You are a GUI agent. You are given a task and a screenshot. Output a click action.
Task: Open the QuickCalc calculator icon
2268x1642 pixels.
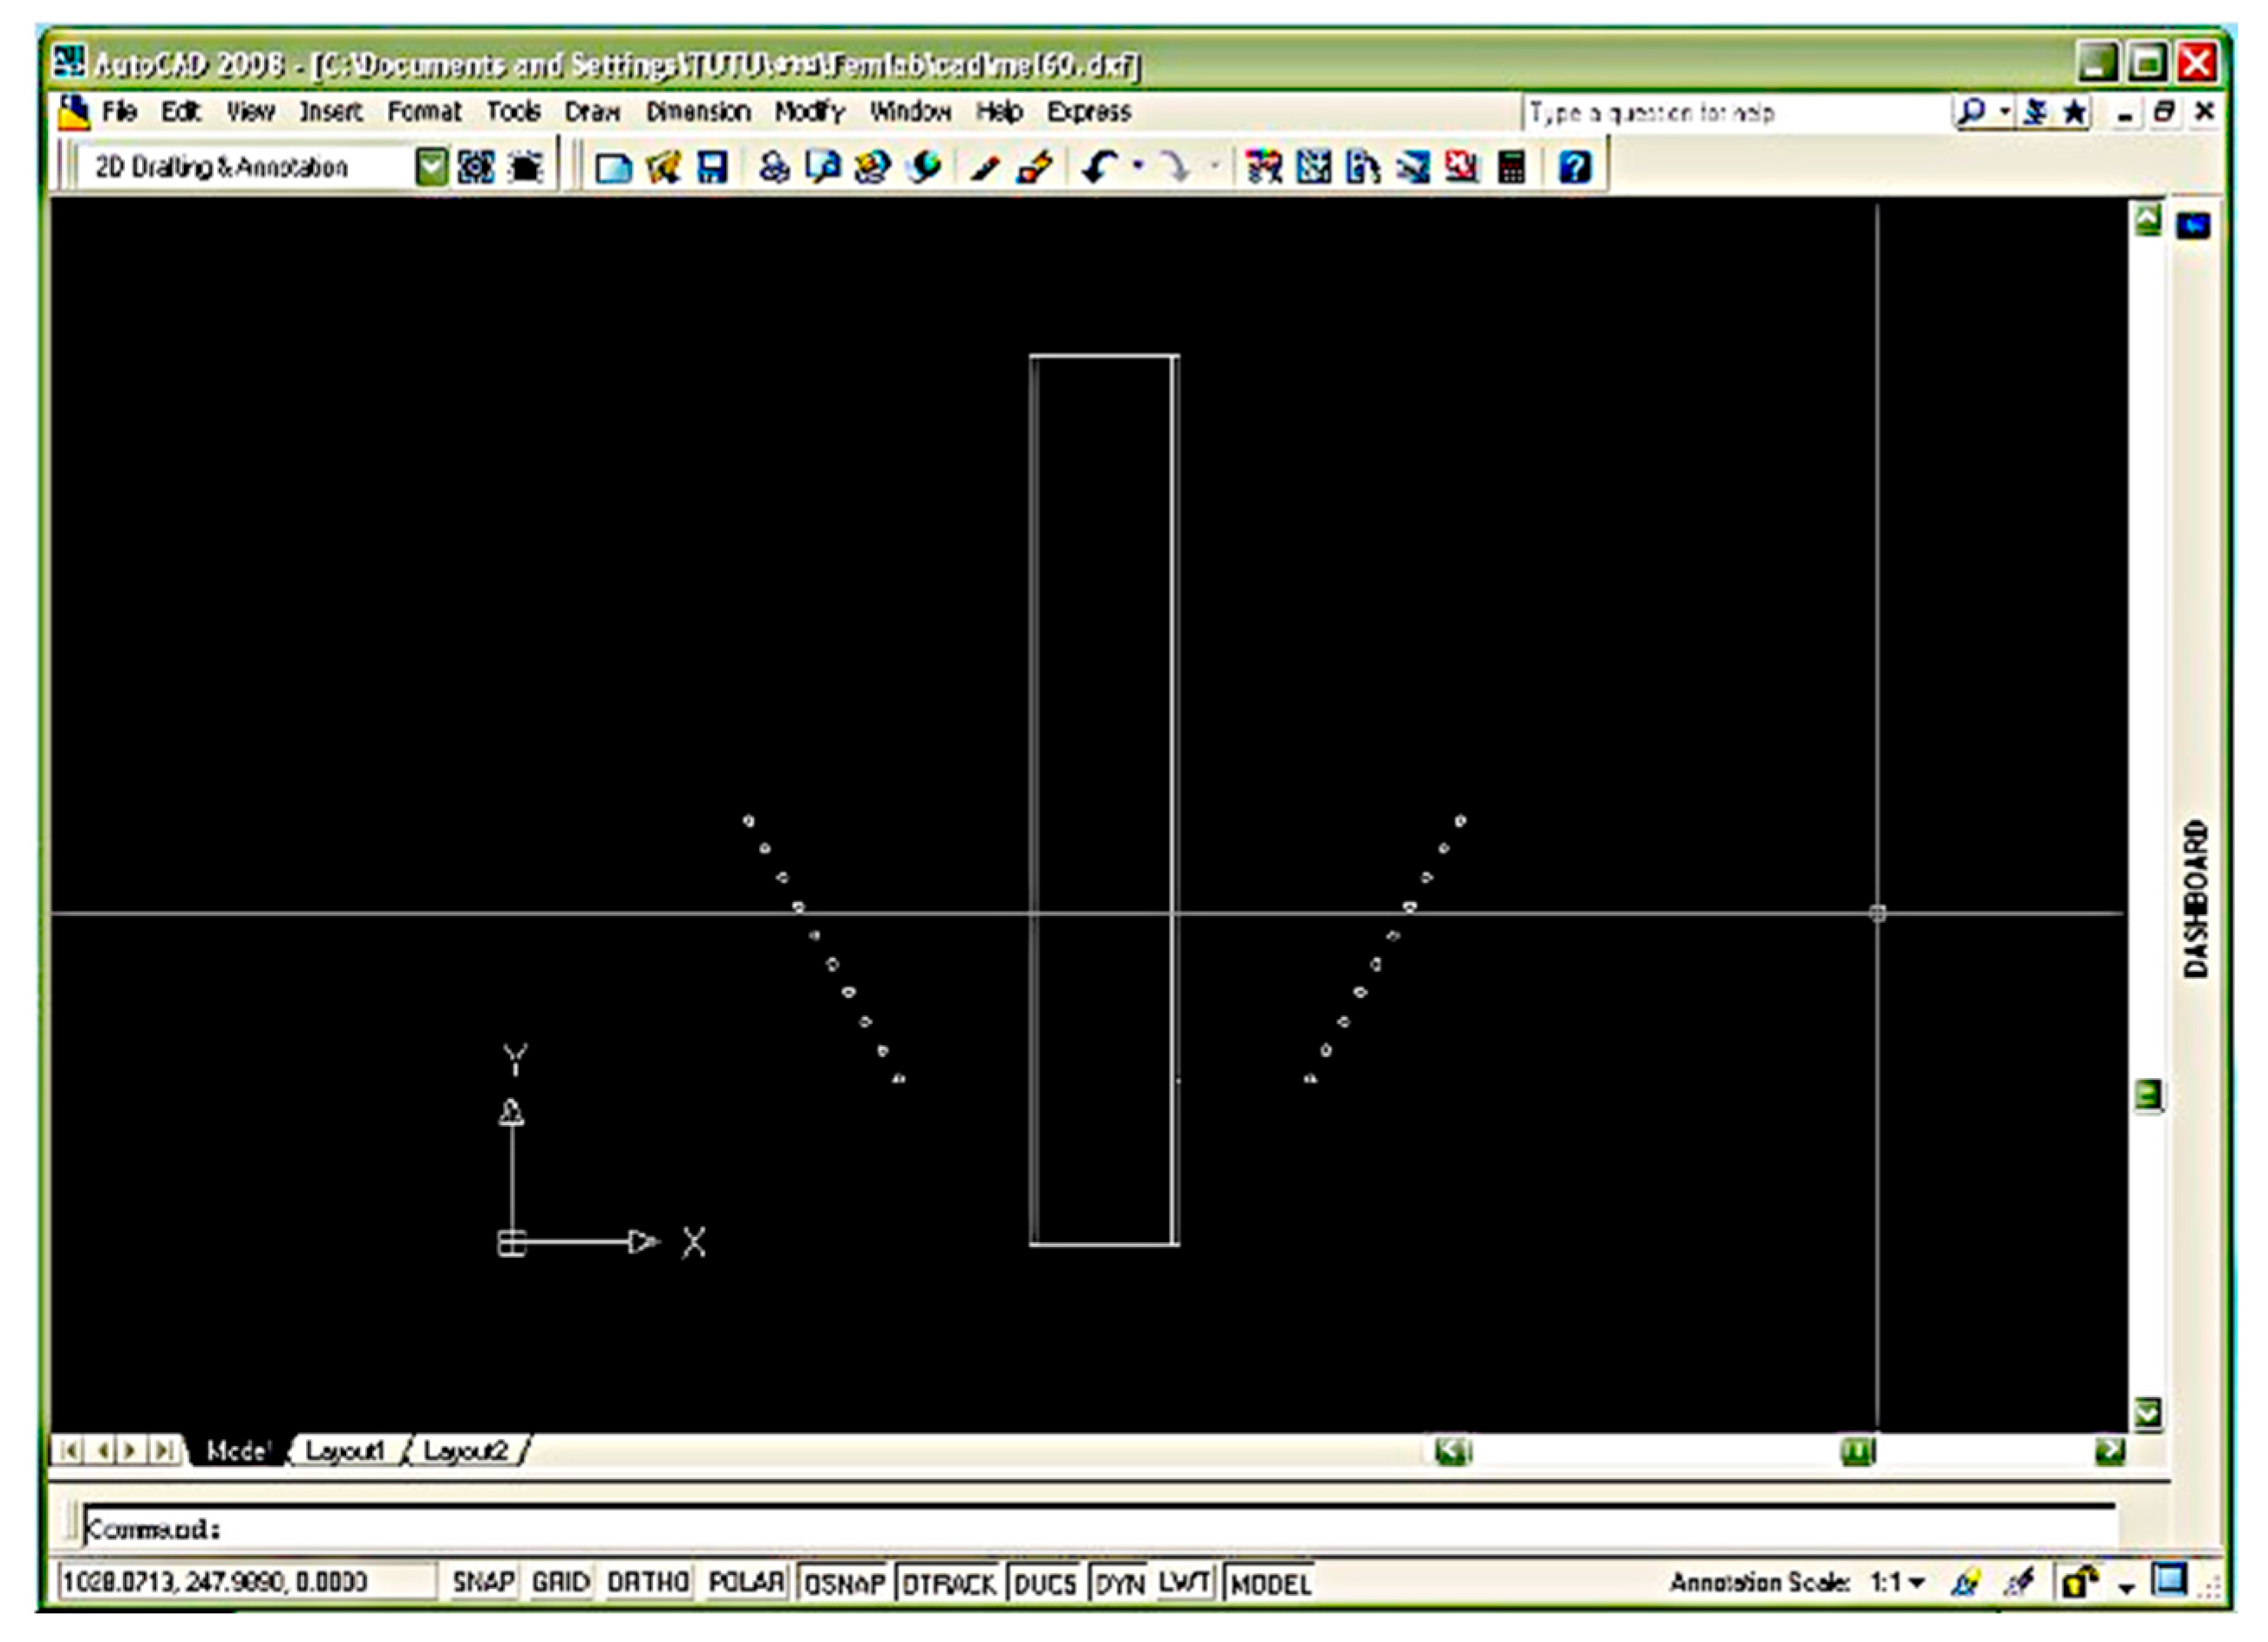(1511, 167)
